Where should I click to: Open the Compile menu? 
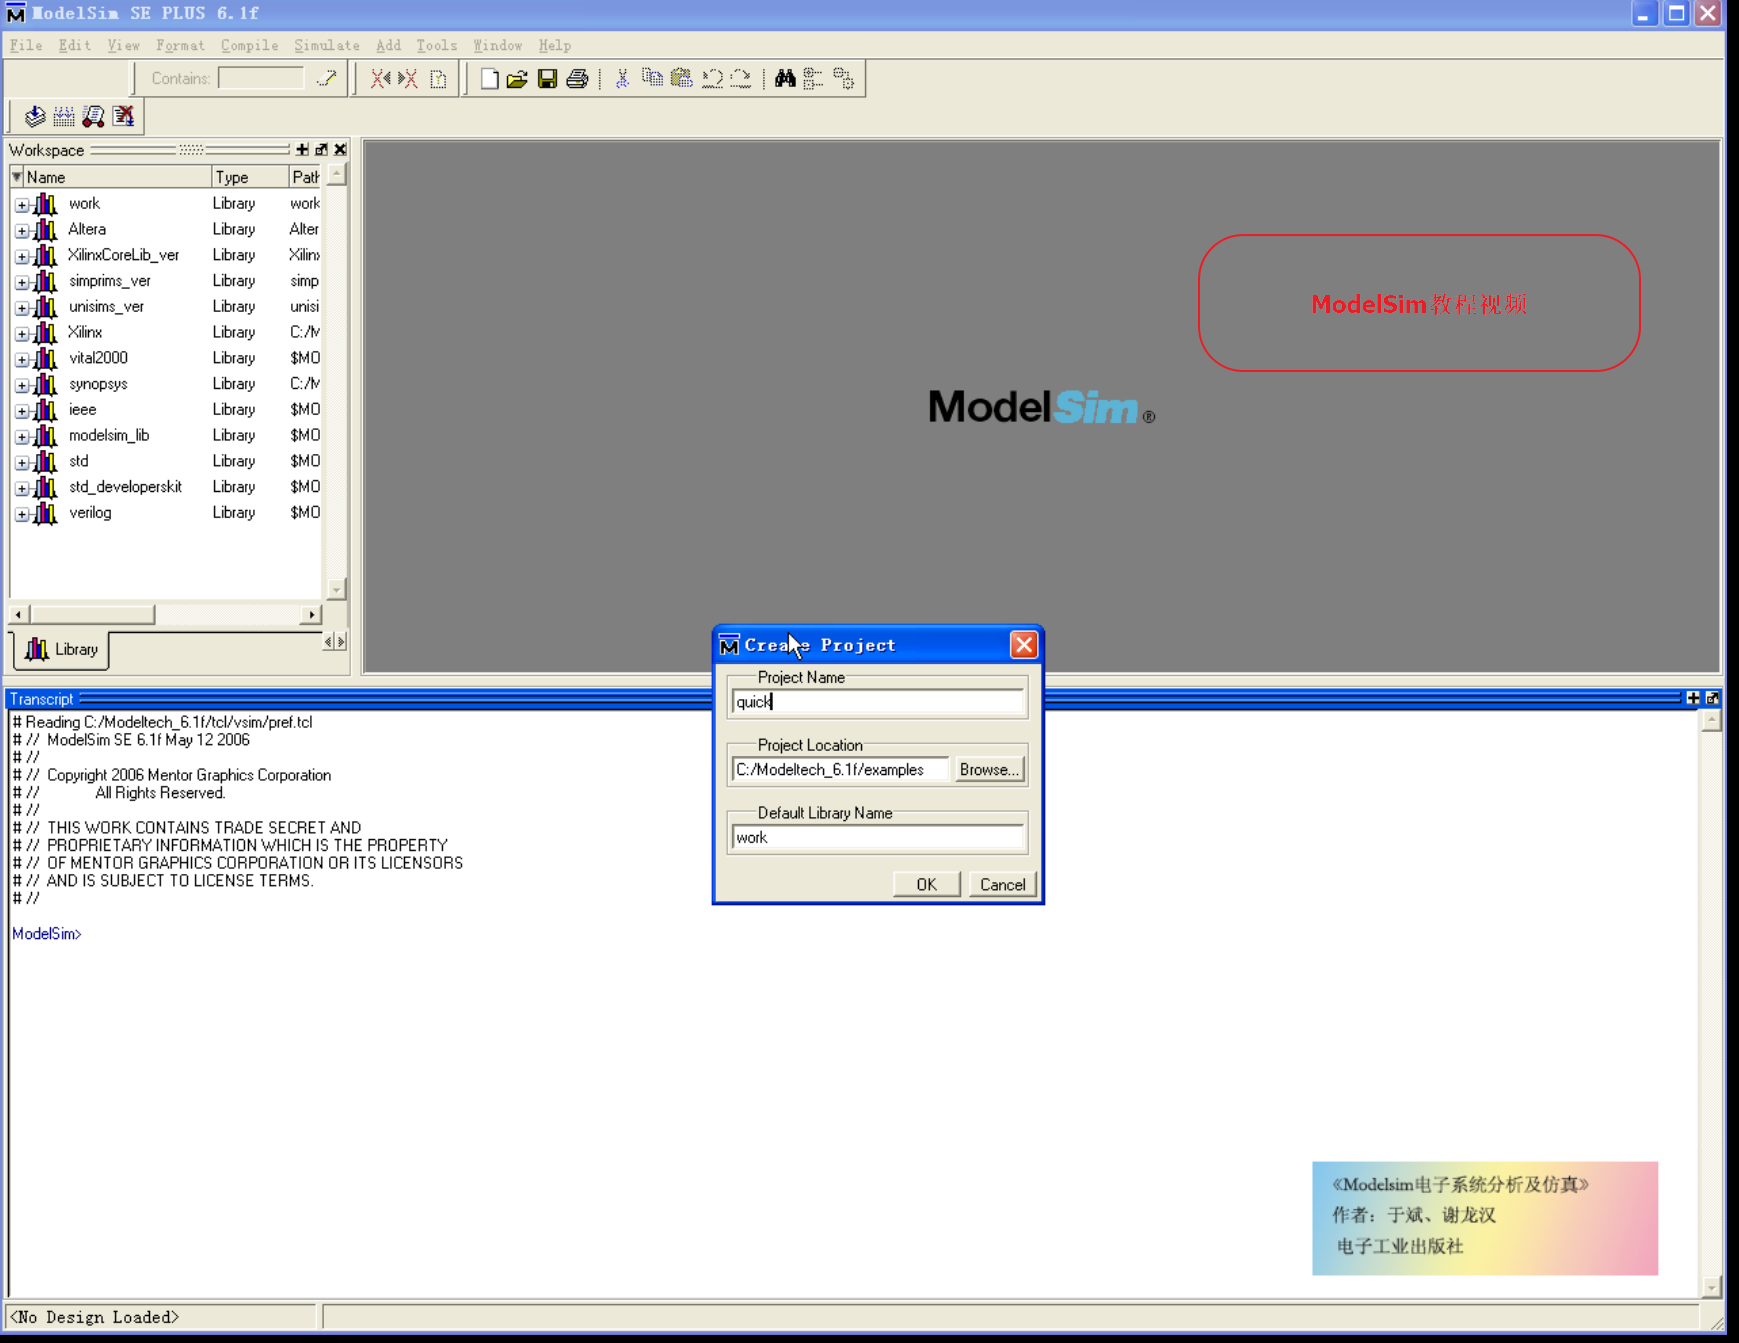pos(250,45)
